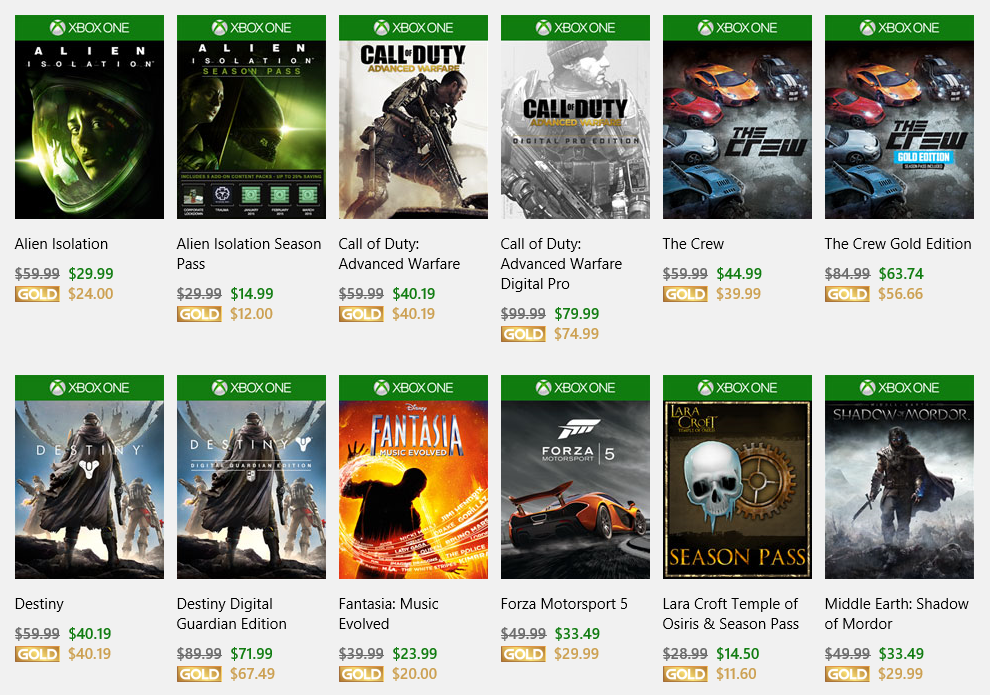Click the Gold badge under Fantasia: Music Evolved
The width and height of the screenshot is (990, 695).
pyautogui.click(x=361, y=674)
